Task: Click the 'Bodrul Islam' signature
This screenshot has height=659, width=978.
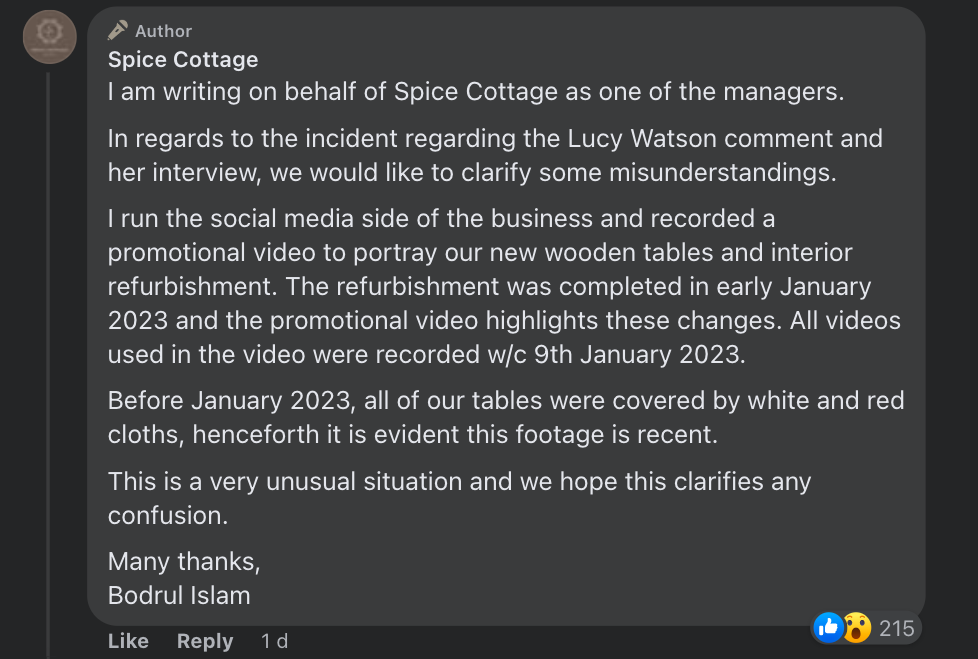Action: click(179, 595)
